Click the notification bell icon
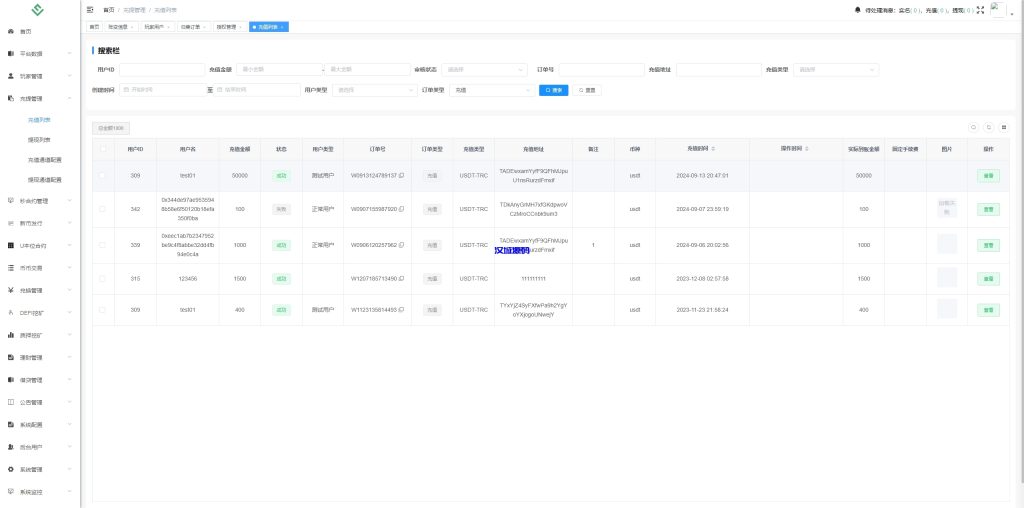 857,9
